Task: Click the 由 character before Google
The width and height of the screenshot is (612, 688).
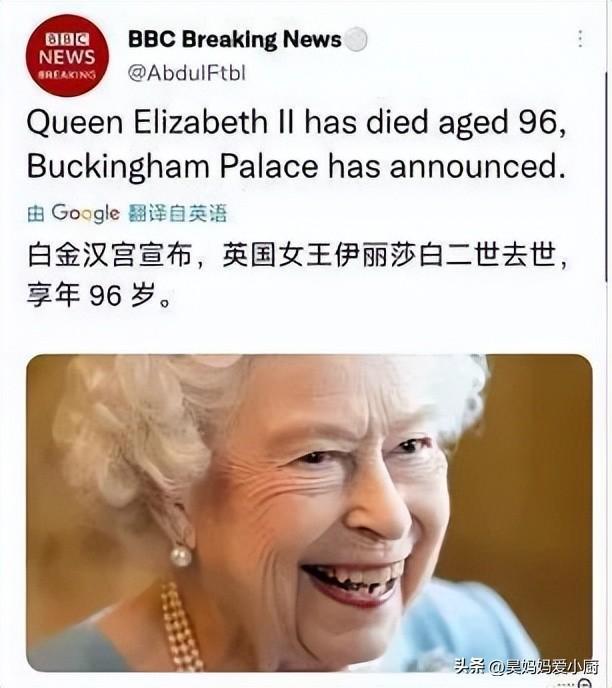Action: pyautogui.click(x=36, y=214)
